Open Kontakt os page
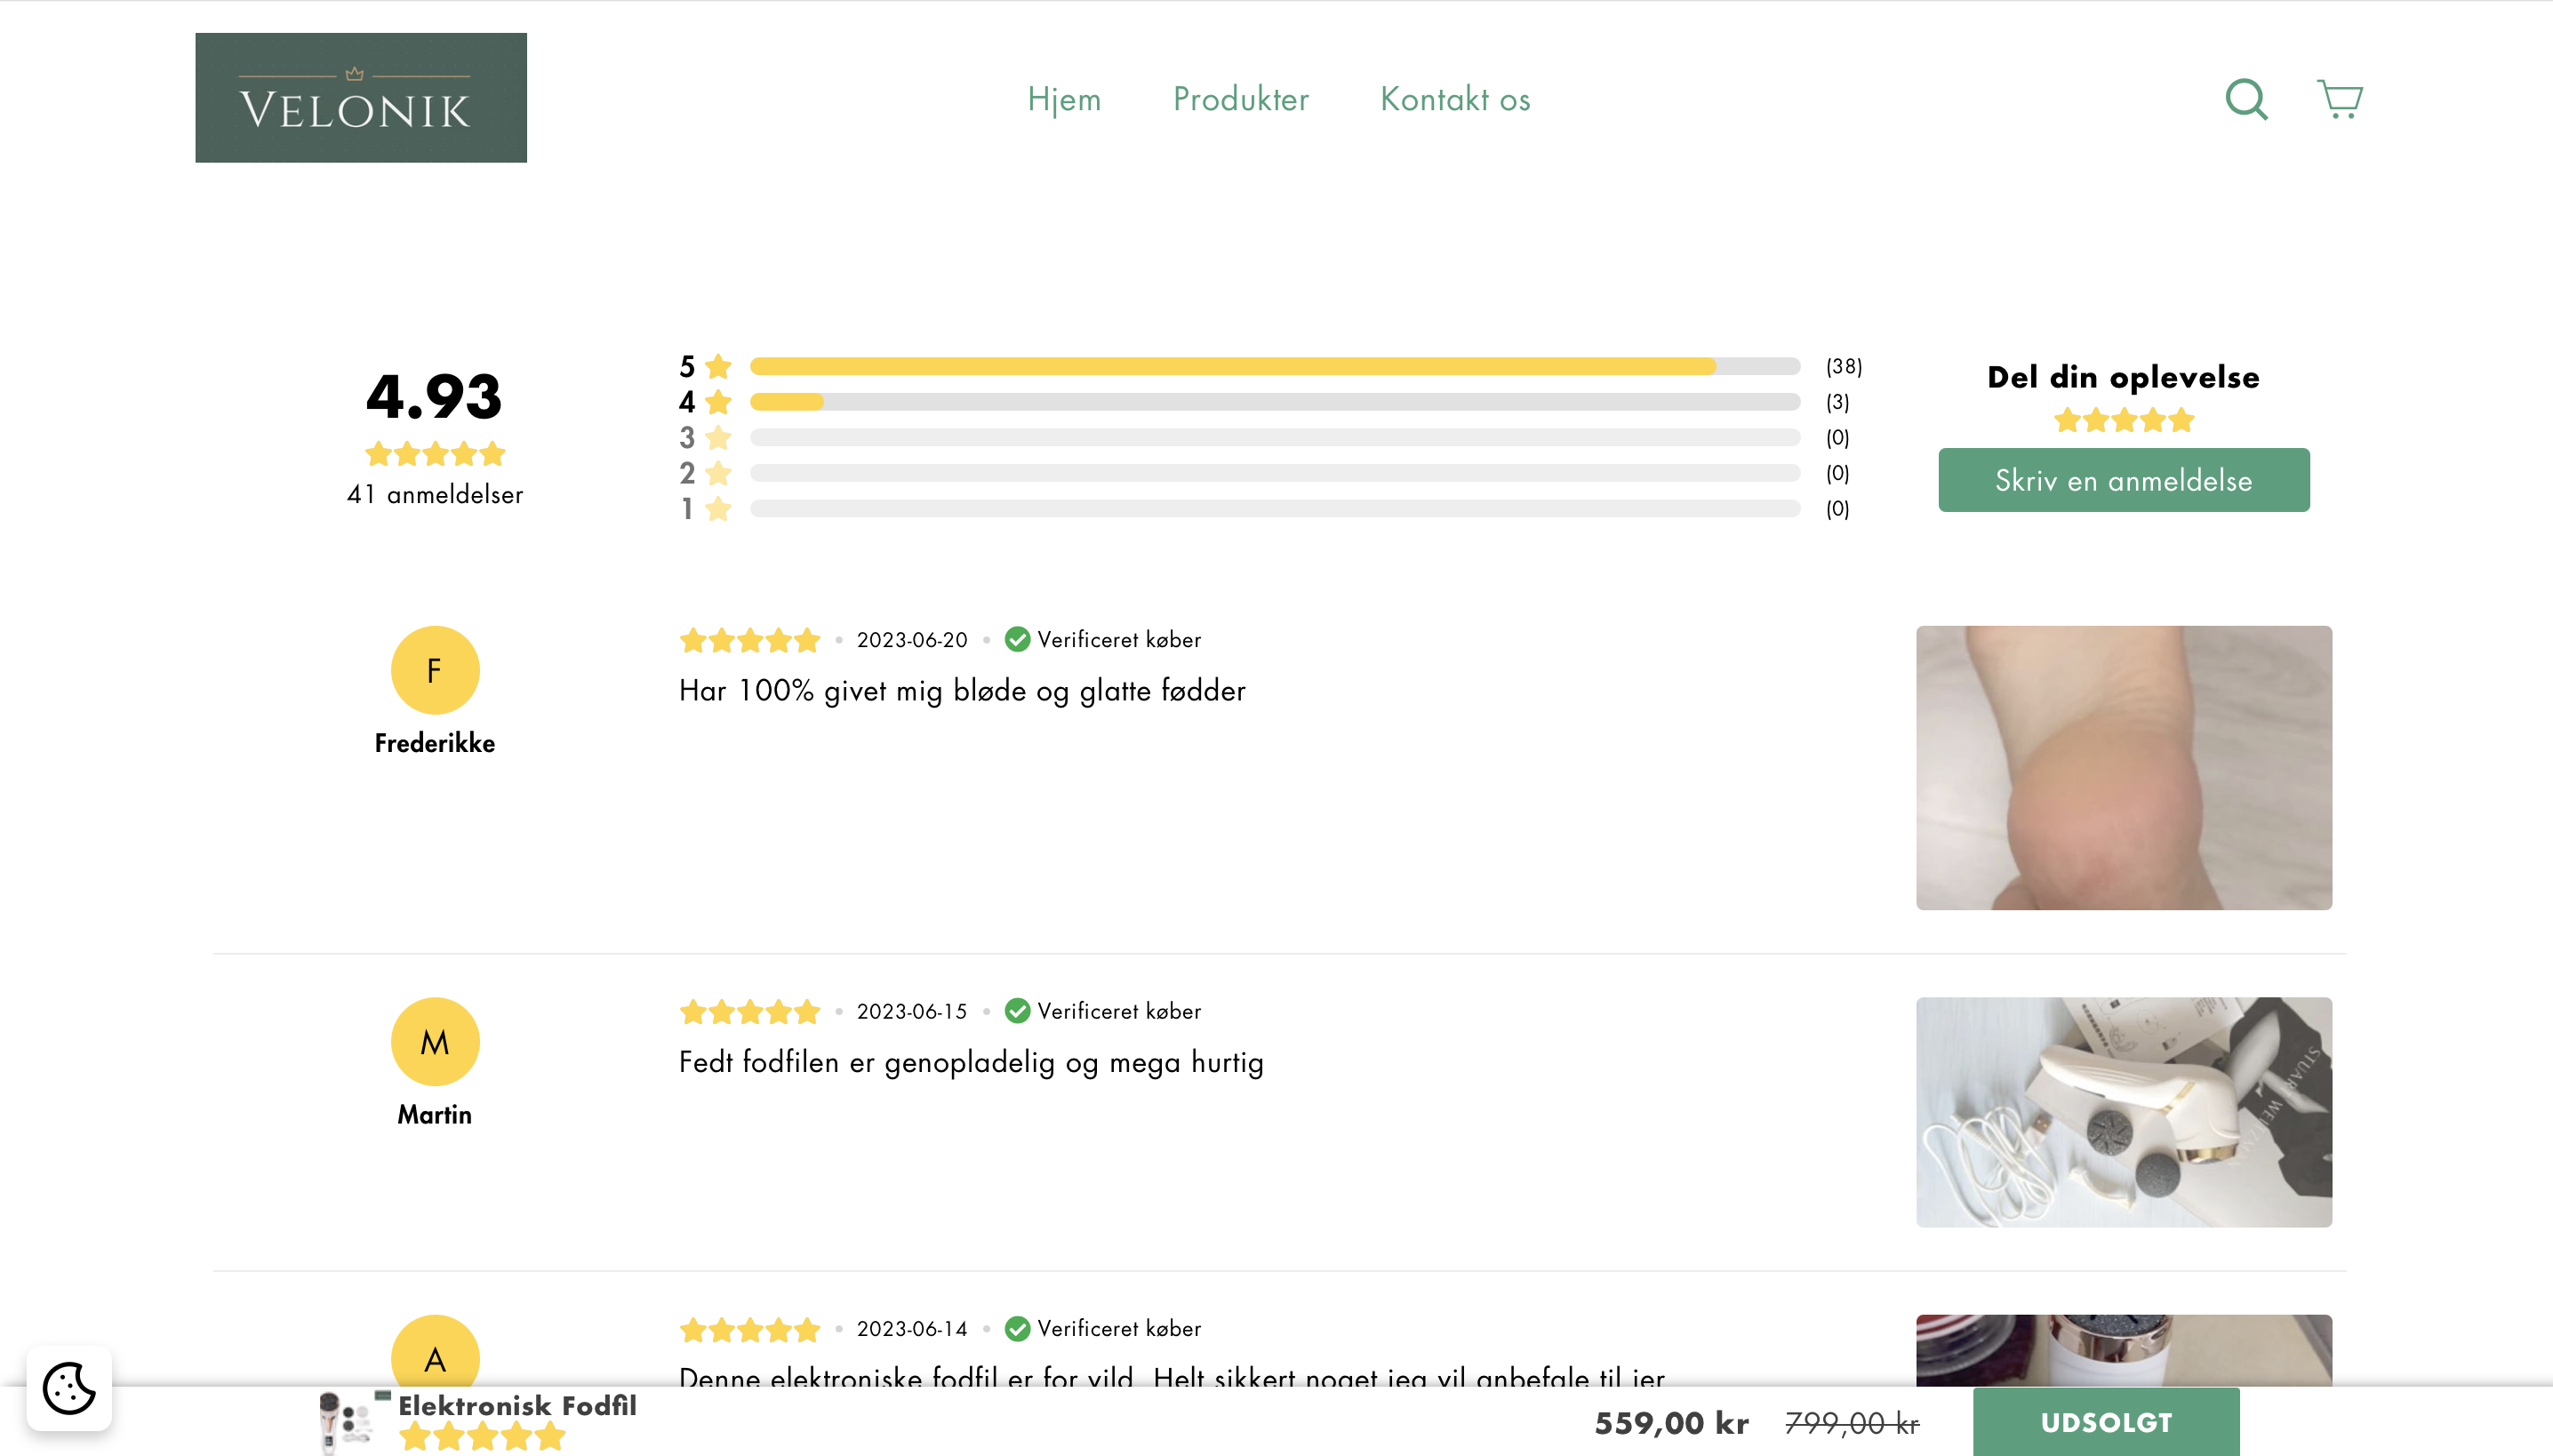 1454,99
